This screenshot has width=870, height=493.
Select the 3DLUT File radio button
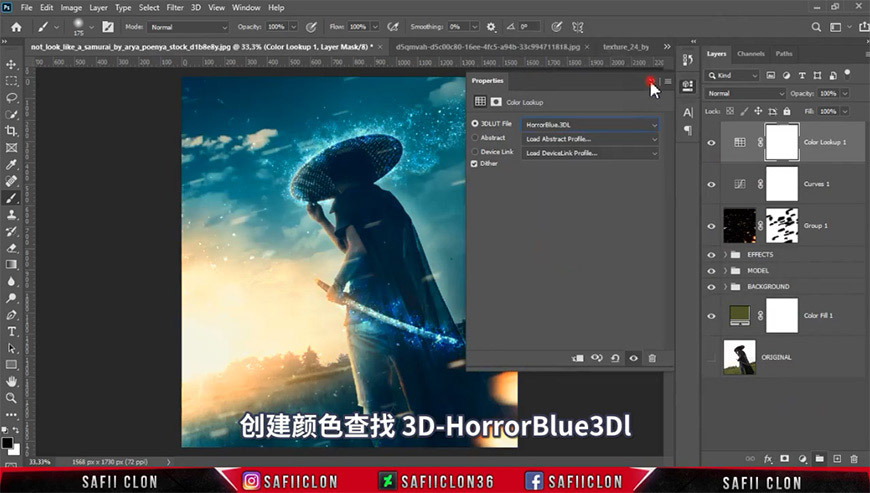pos(475,124)
